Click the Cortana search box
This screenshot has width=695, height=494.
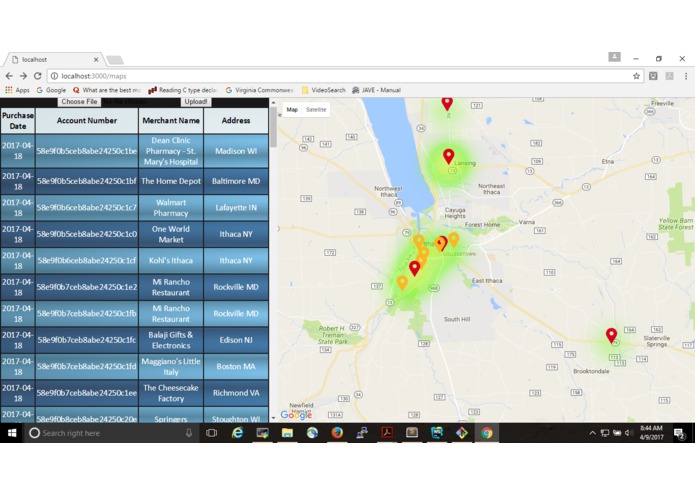112,433
